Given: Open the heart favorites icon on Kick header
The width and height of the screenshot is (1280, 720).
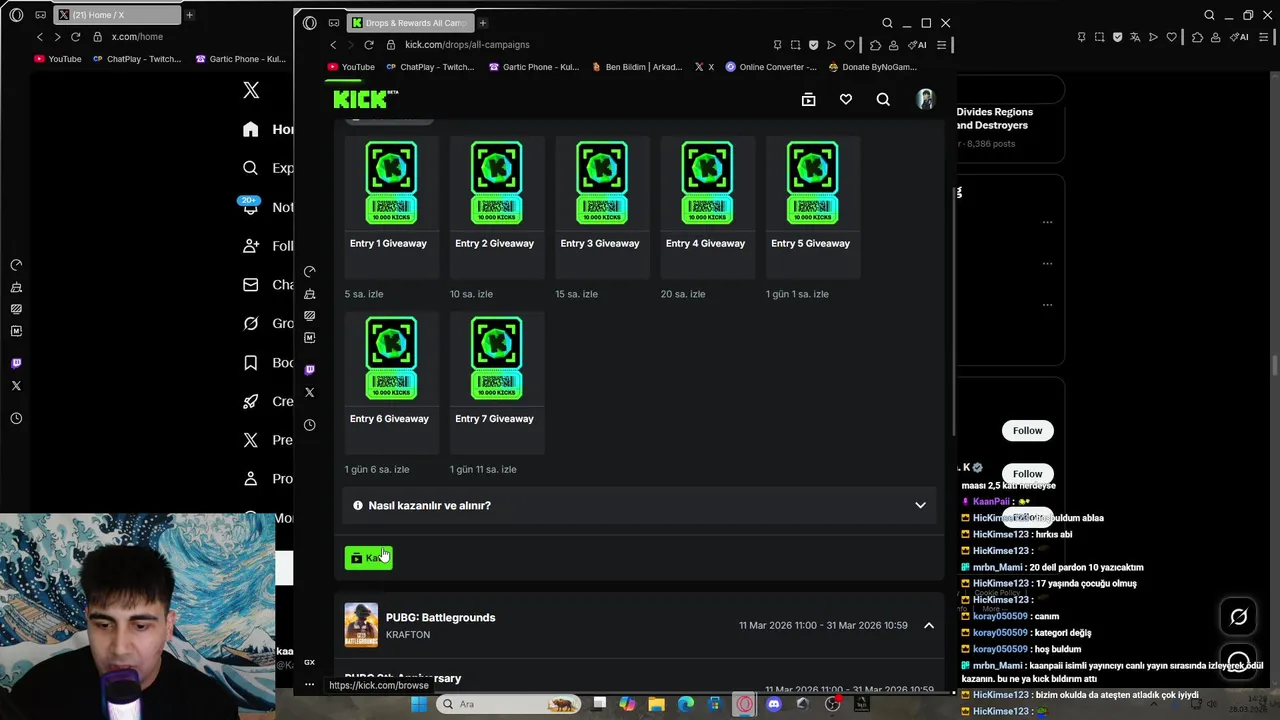Looking at the screenshot, I should [x=846, y=99].
